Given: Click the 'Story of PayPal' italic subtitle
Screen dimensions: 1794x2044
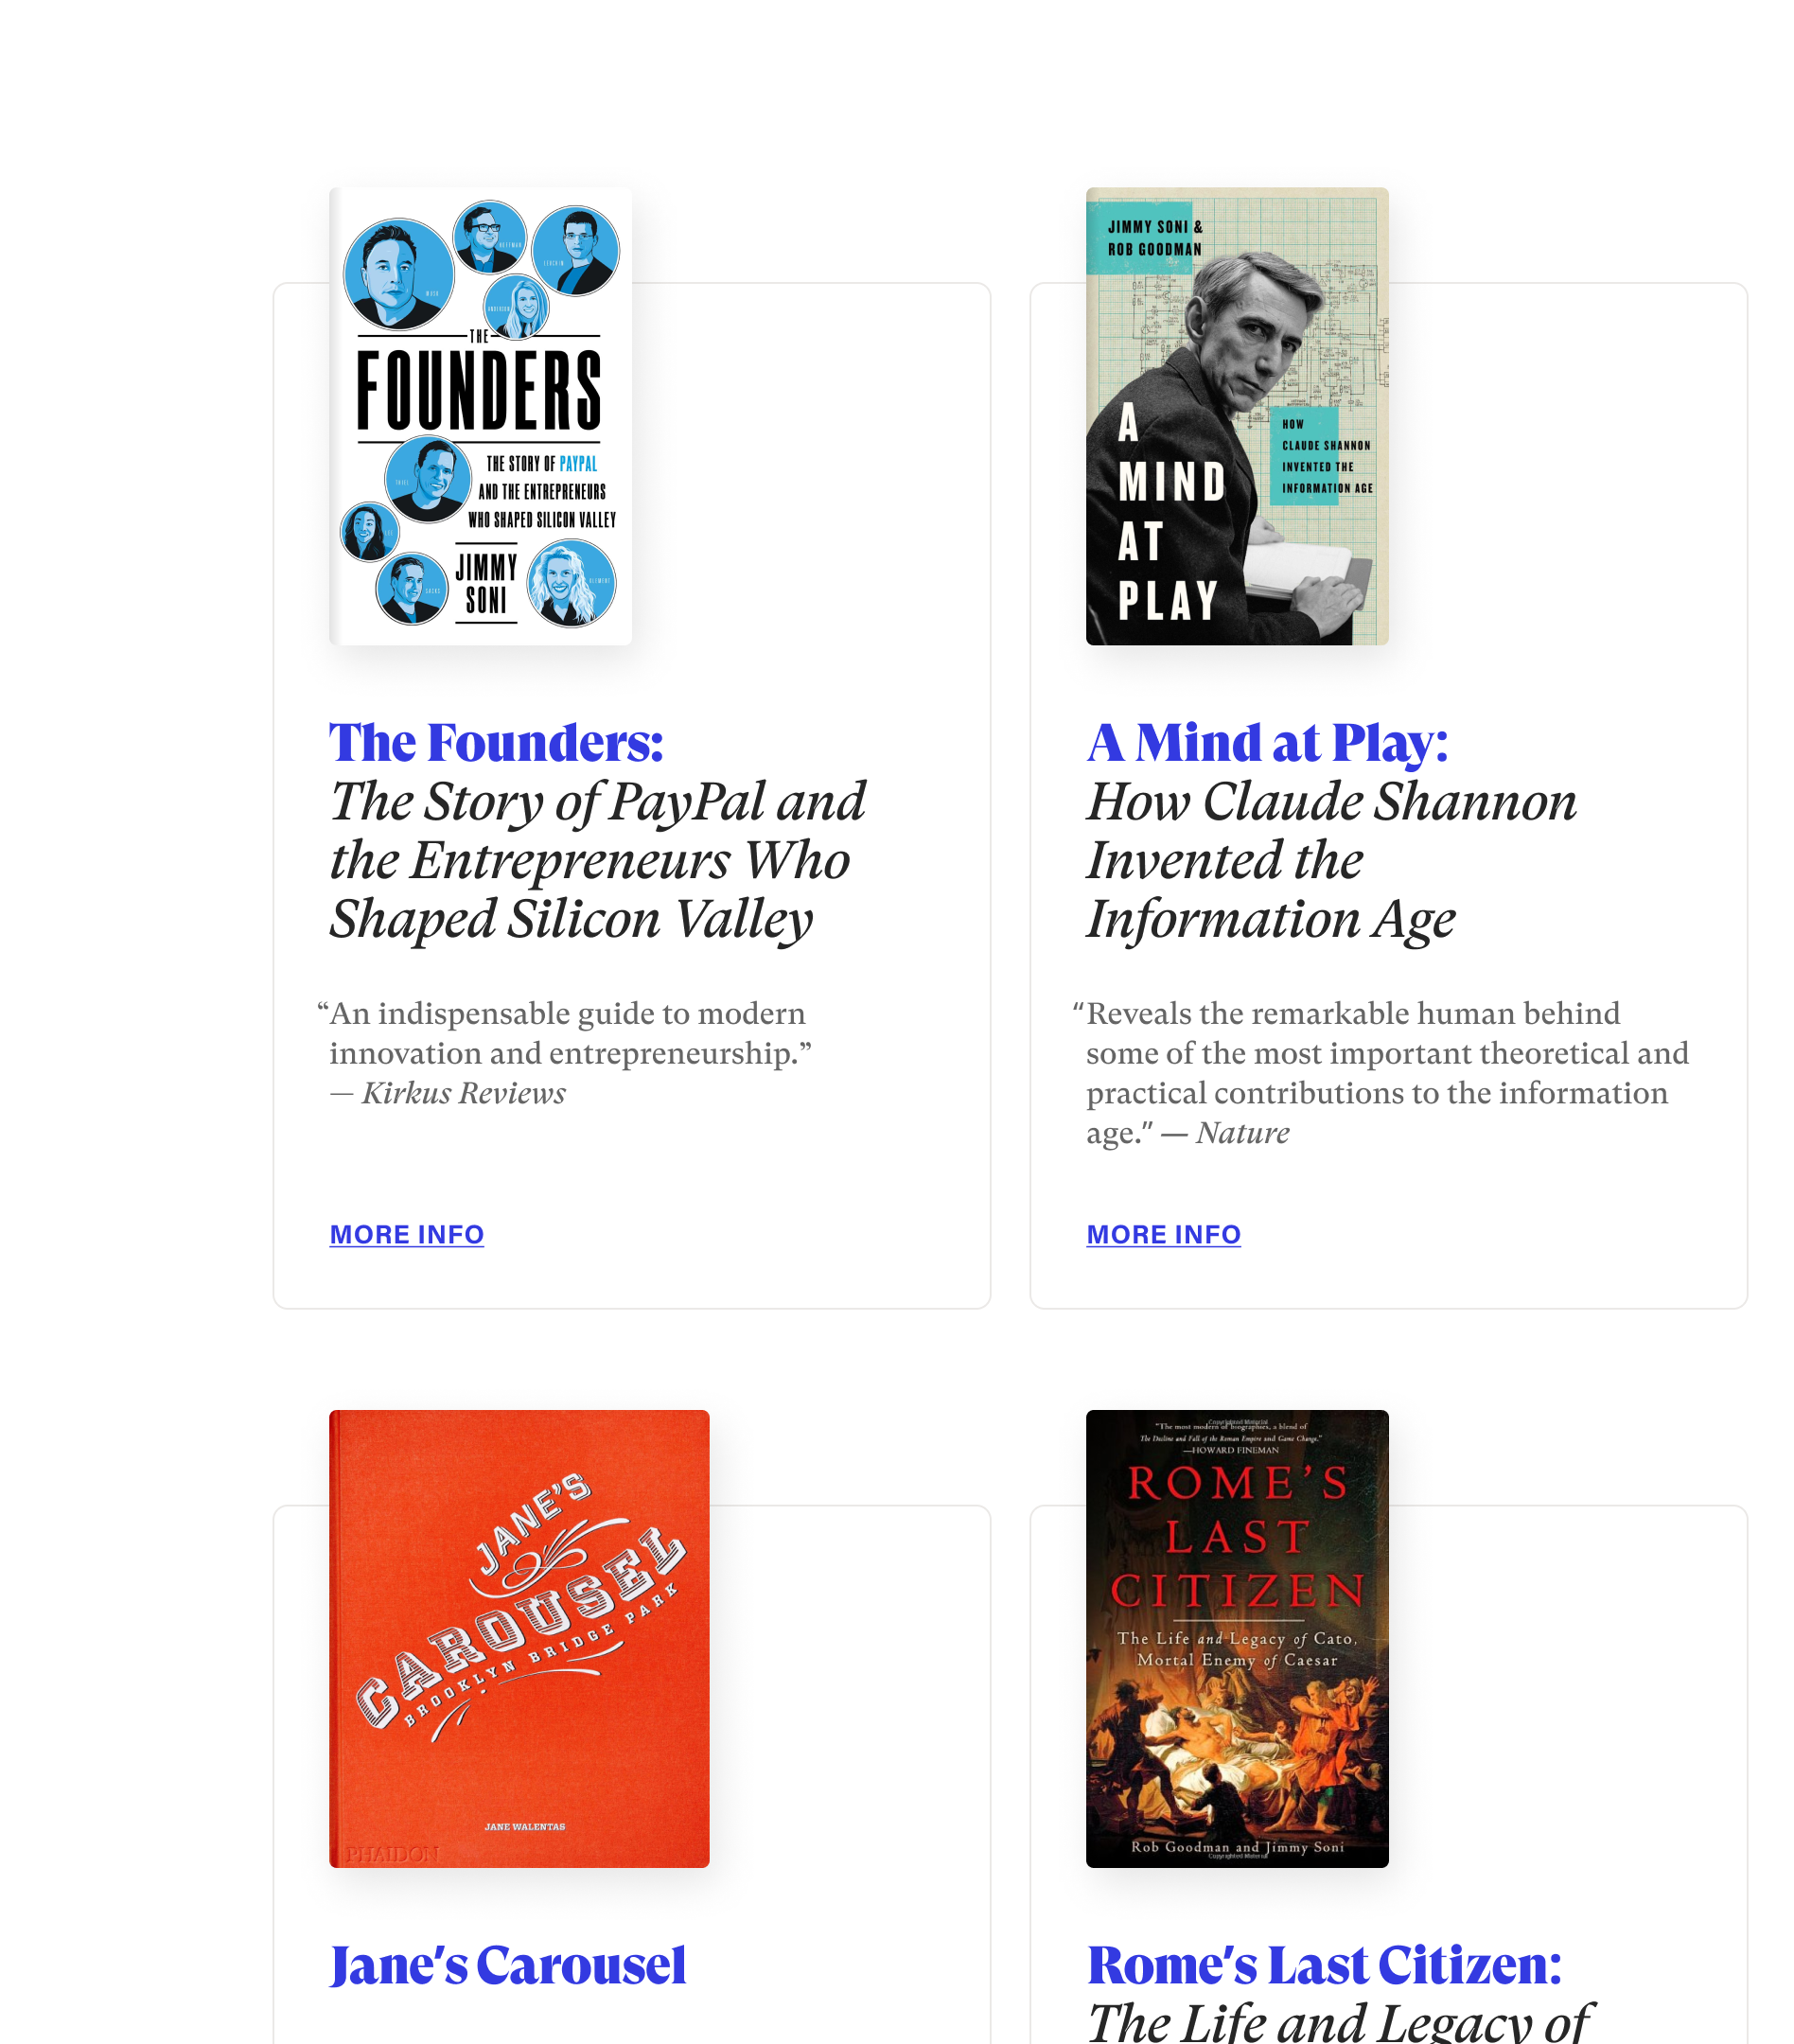Looking at the screenshot, I should 598,860.
